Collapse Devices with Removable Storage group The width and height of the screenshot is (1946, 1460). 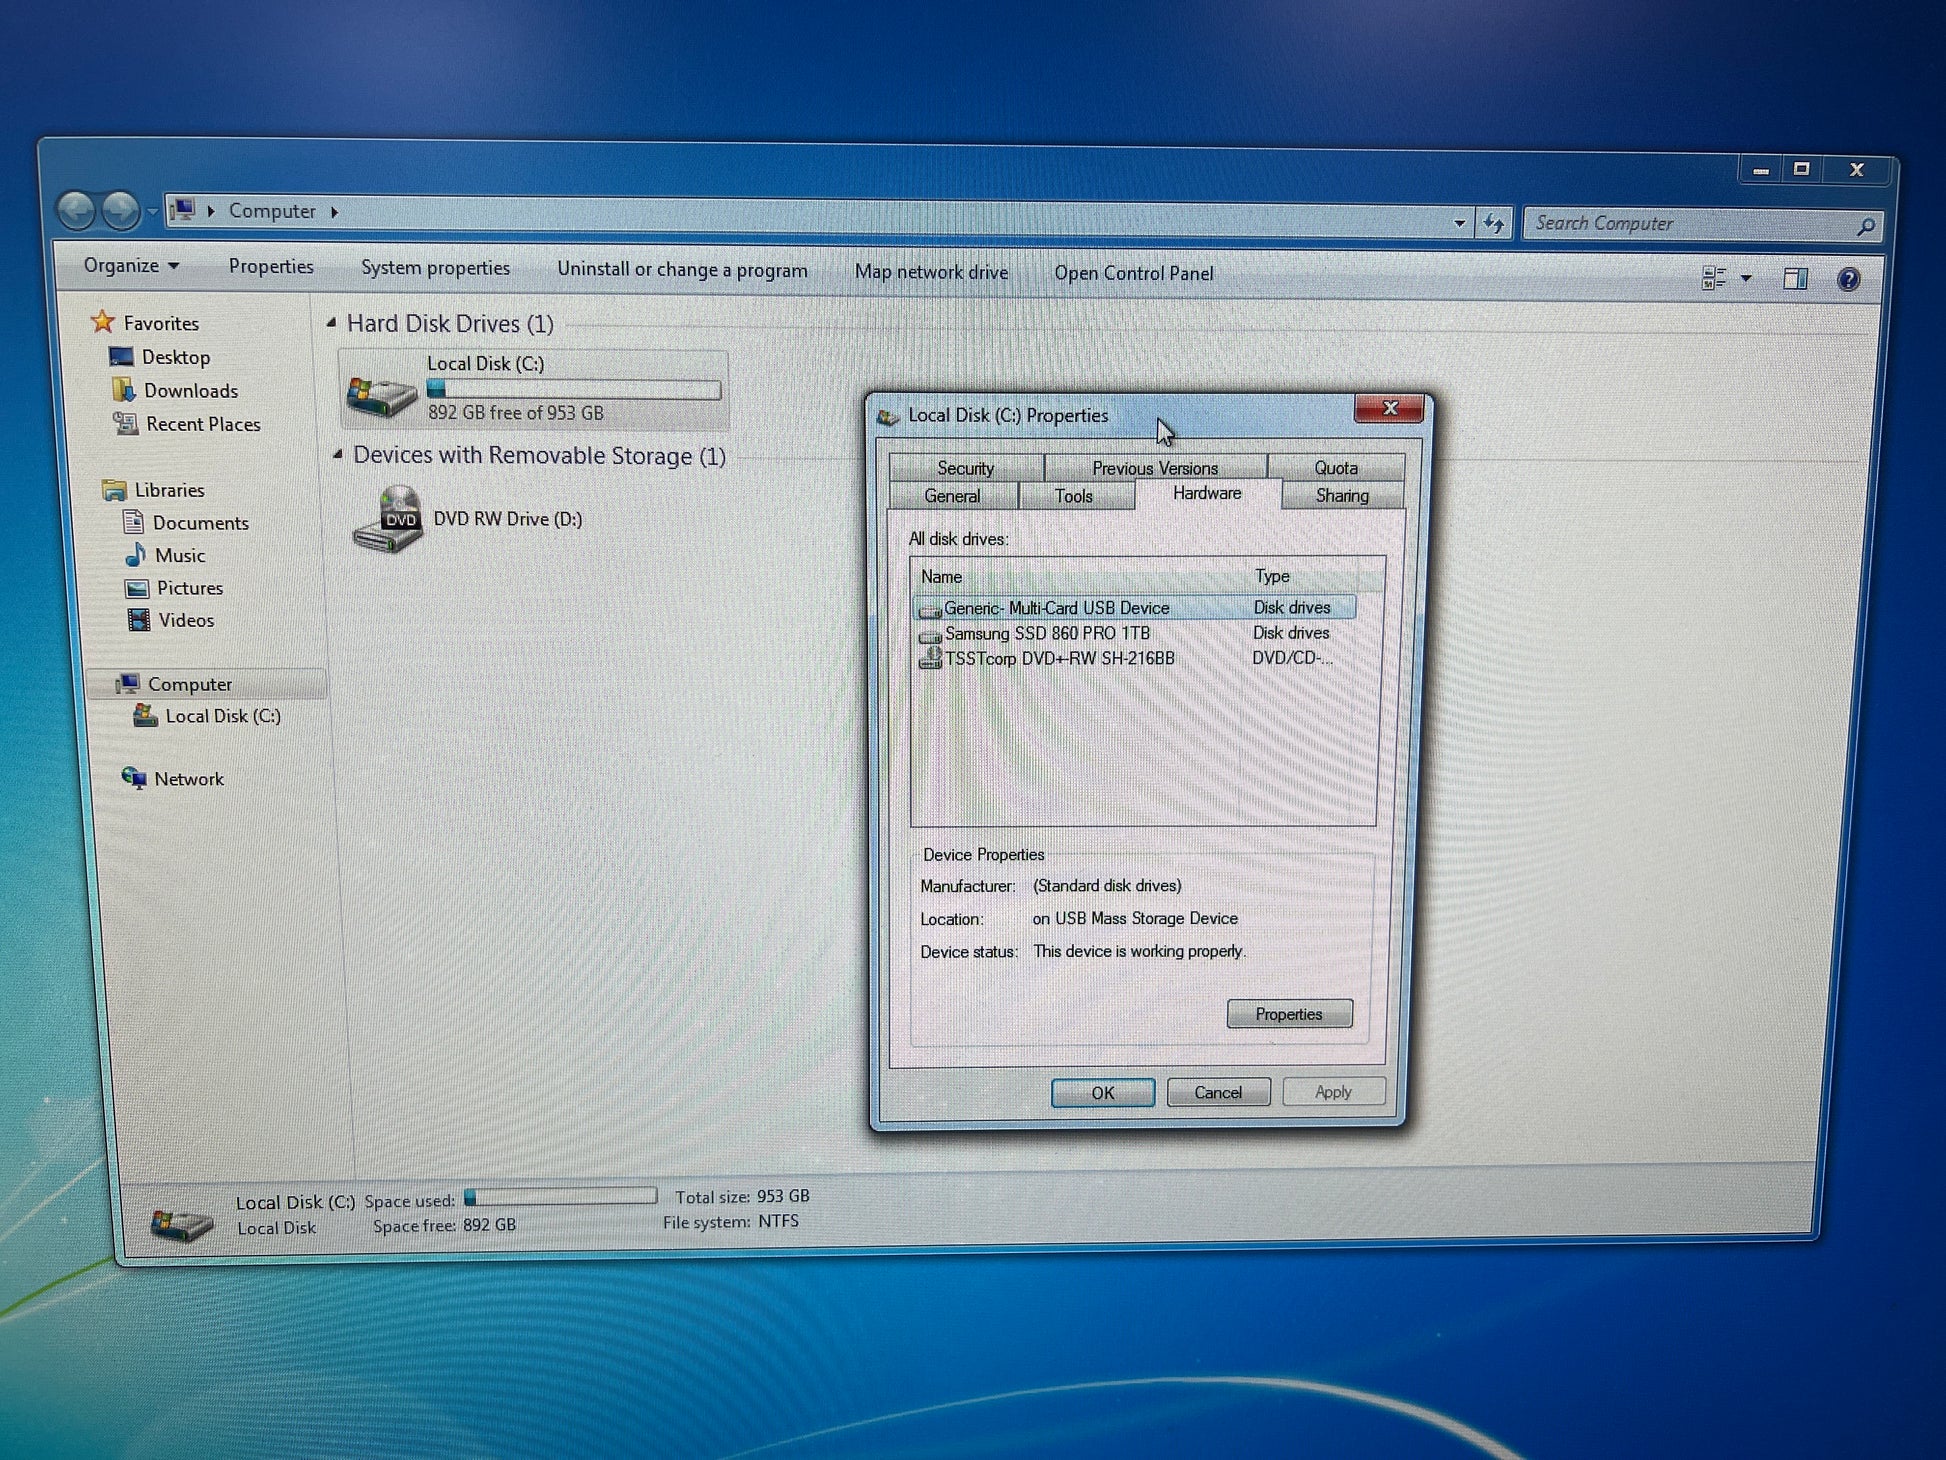338,455
